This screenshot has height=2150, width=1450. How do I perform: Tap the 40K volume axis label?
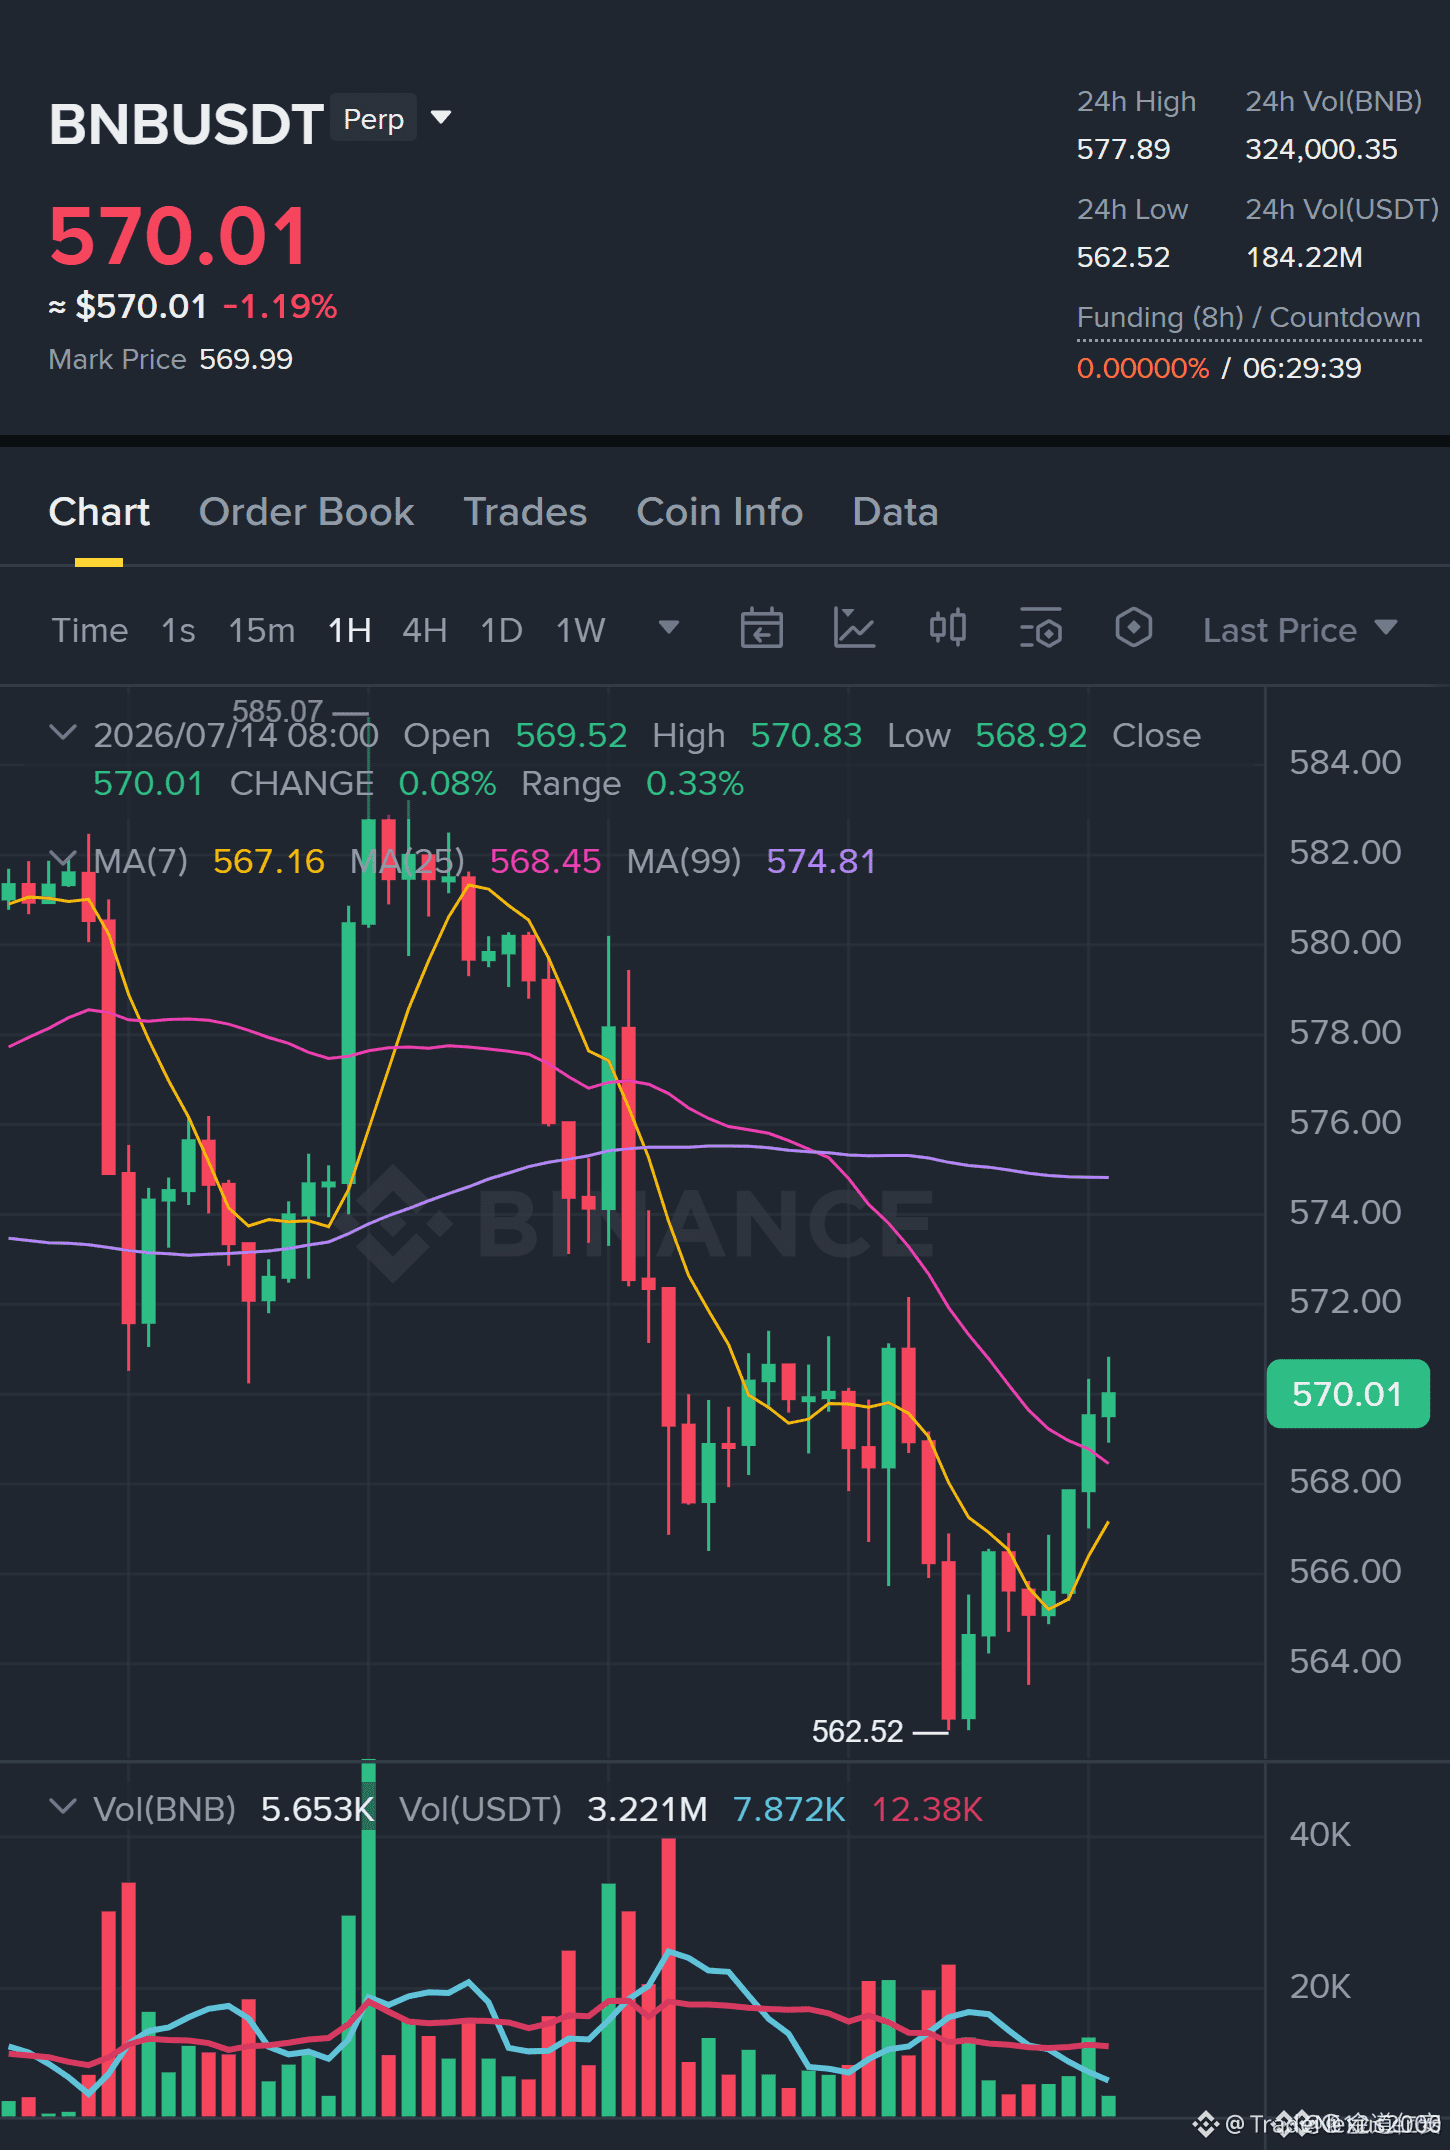[1320, 1834]
